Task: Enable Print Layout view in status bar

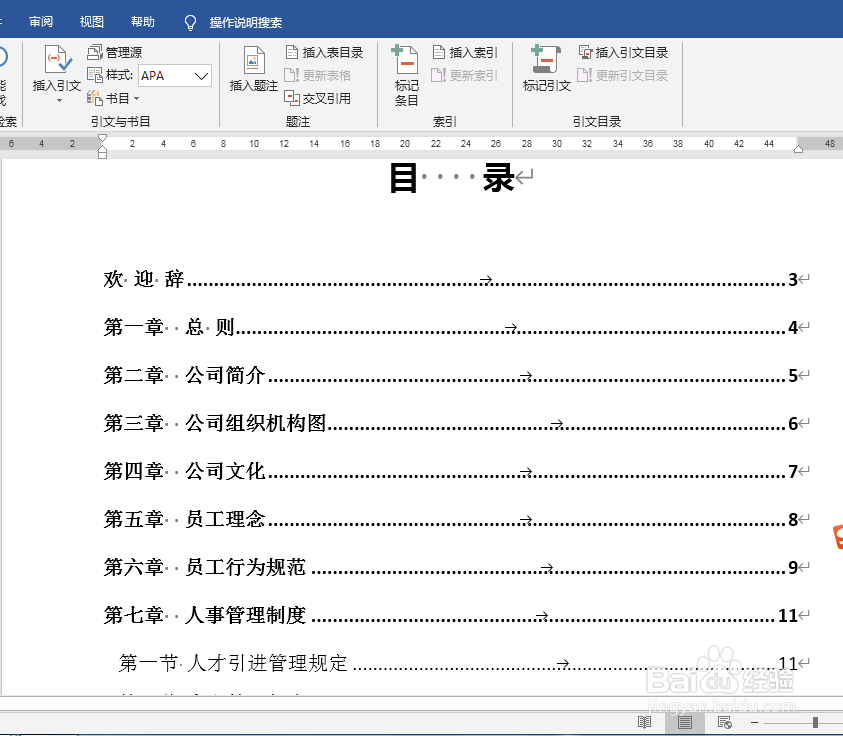Action: click(685, 721)
